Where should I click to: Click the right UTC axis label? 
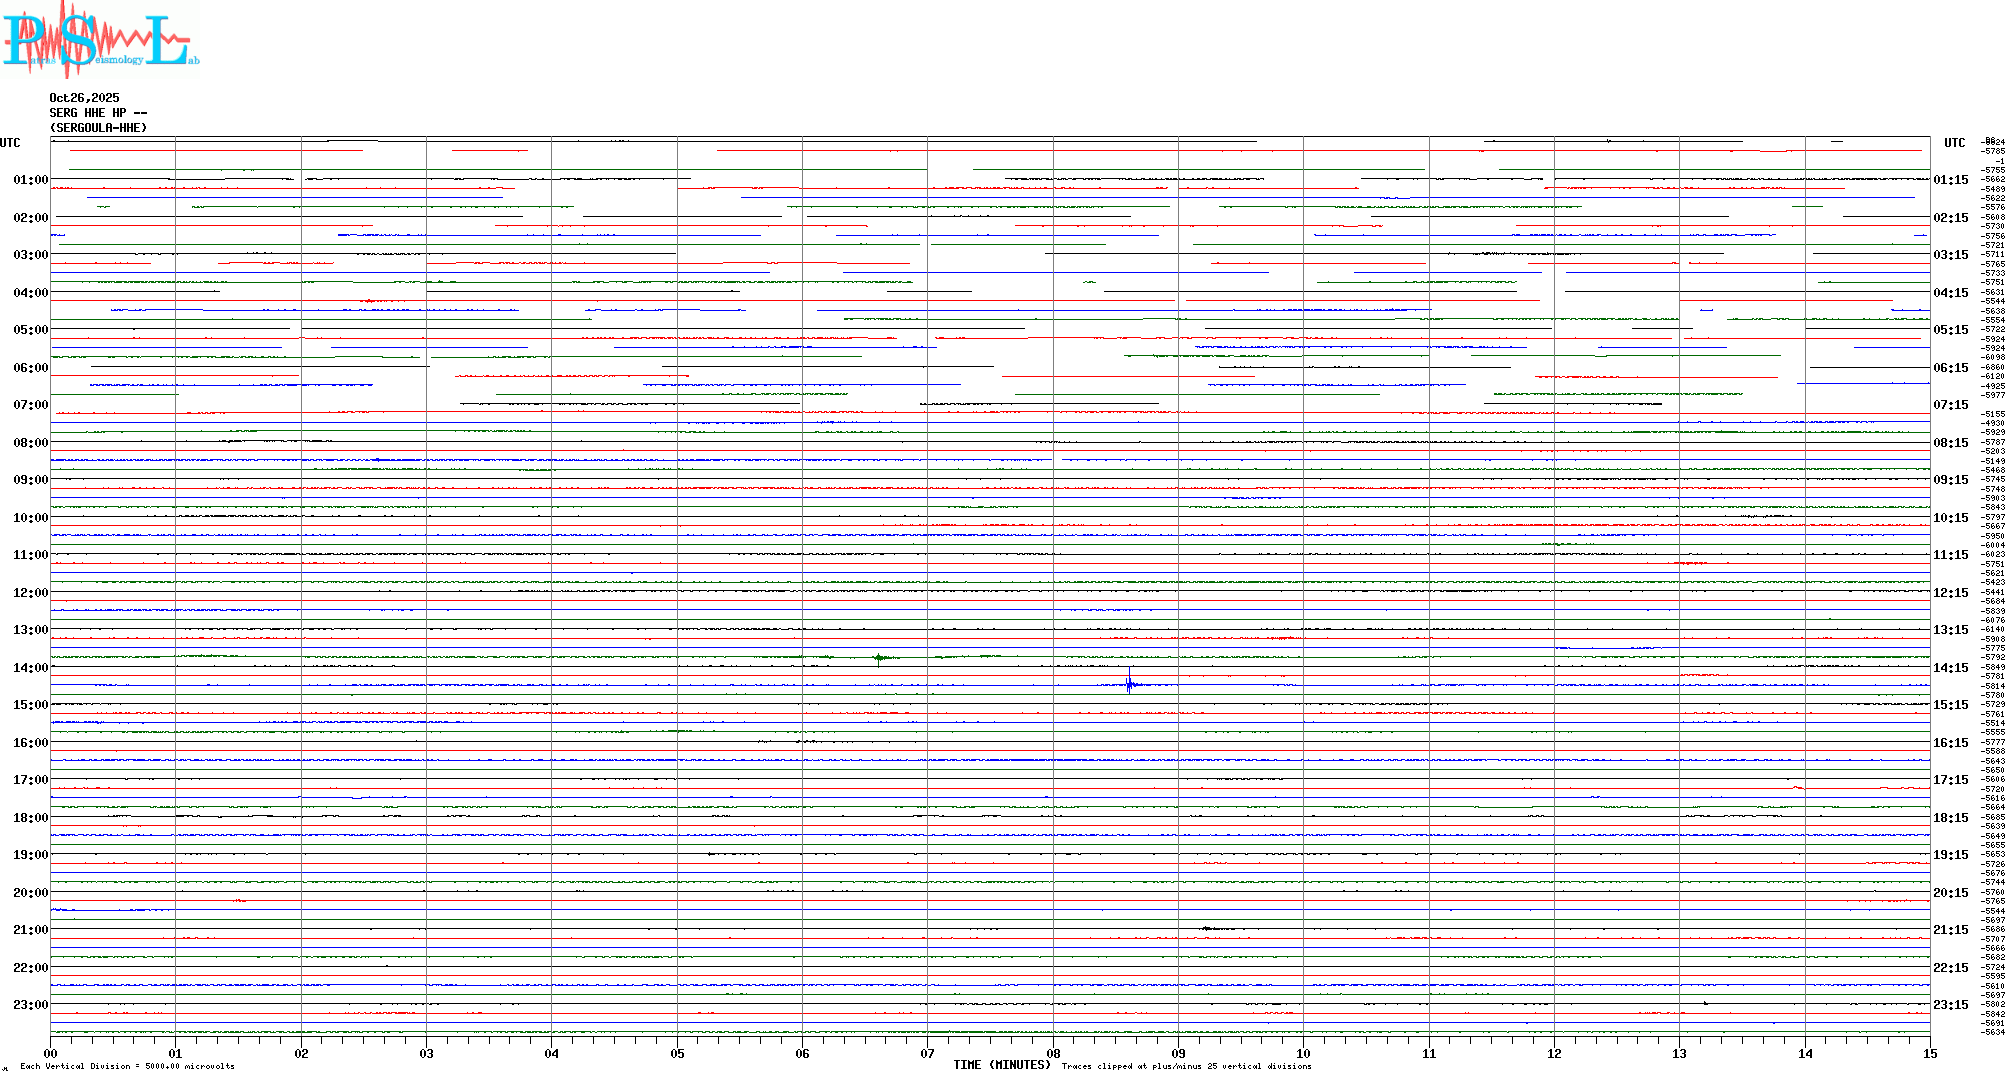[x=1954, y=143]
